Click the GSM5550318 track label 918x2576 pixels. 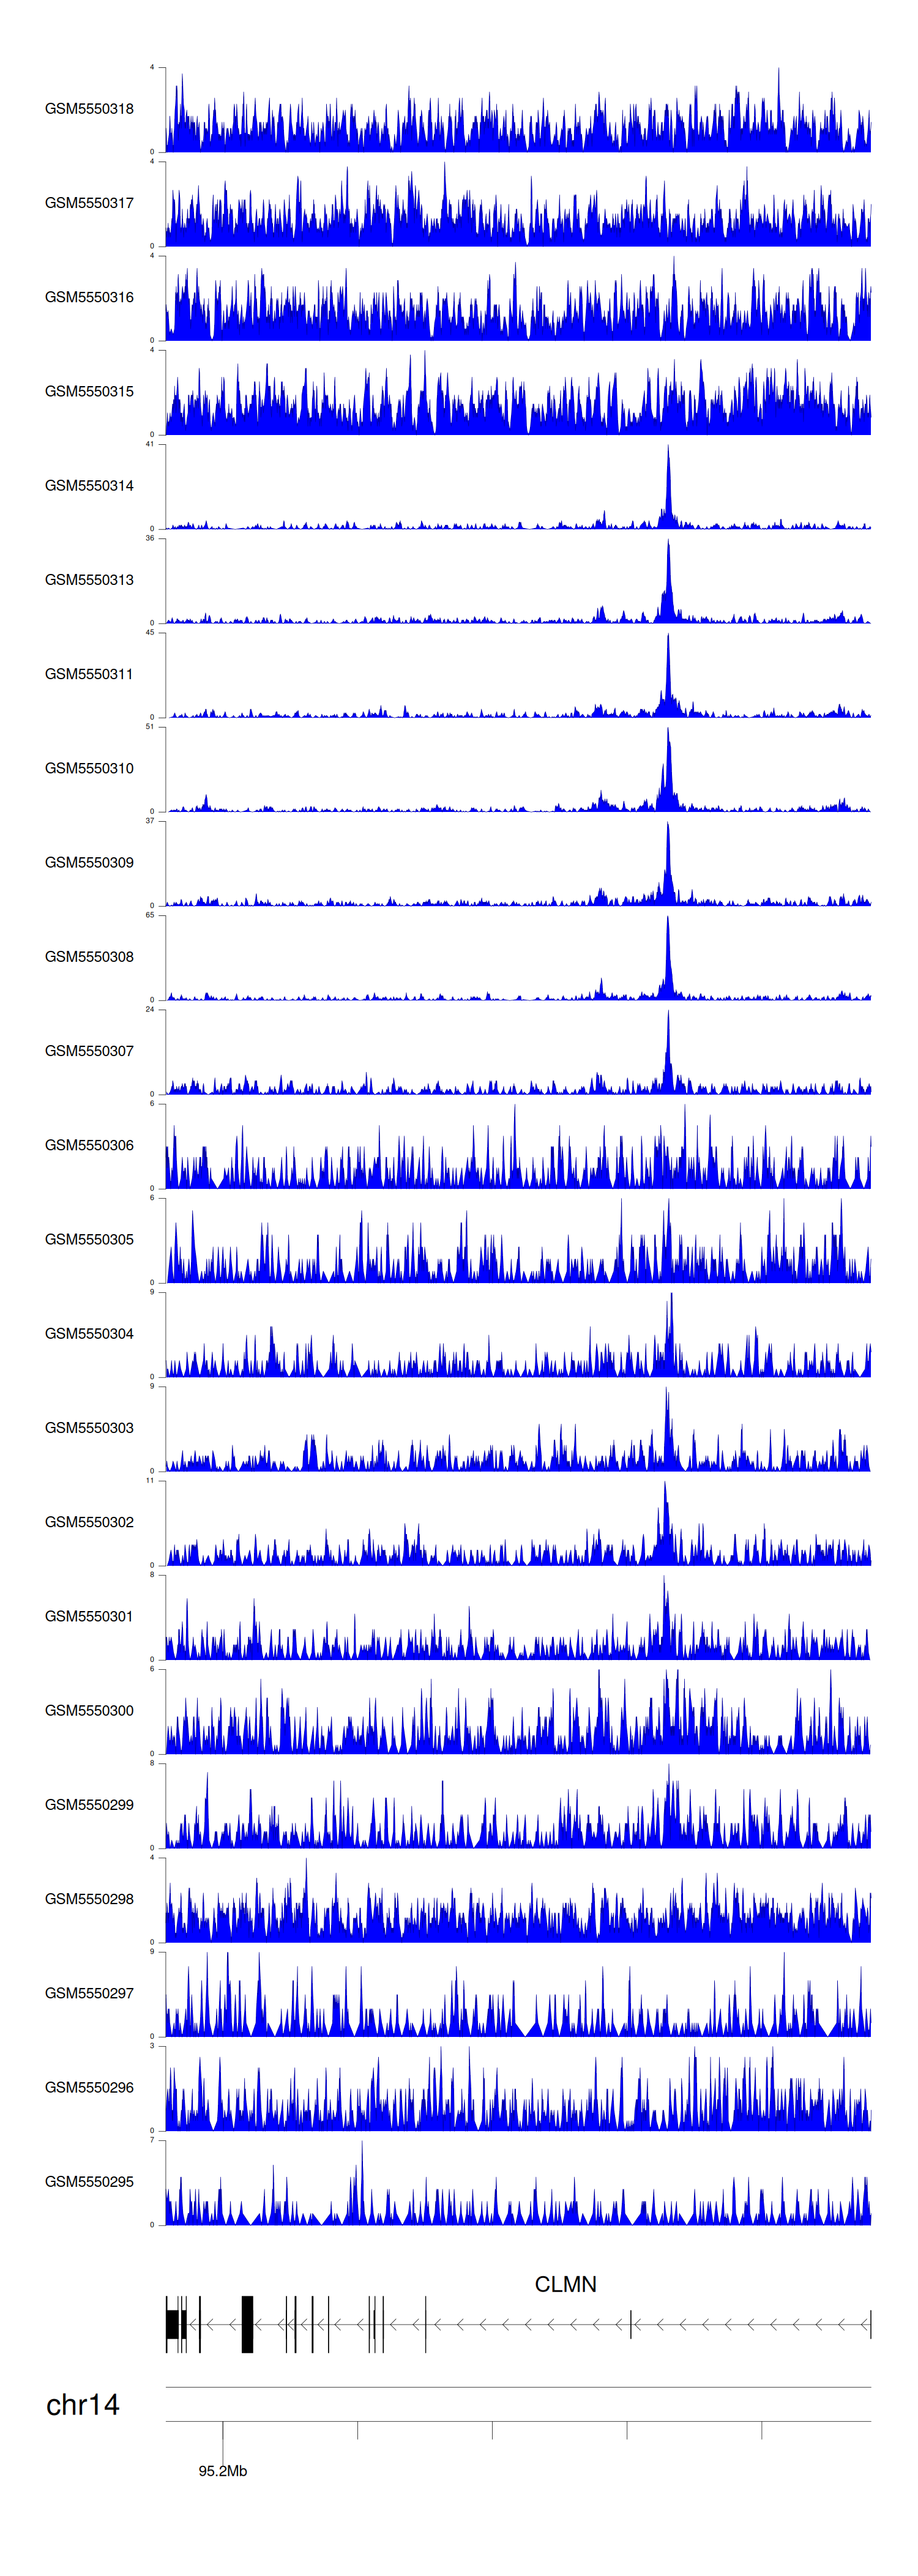pyautogui.click(x=89, y=109)
